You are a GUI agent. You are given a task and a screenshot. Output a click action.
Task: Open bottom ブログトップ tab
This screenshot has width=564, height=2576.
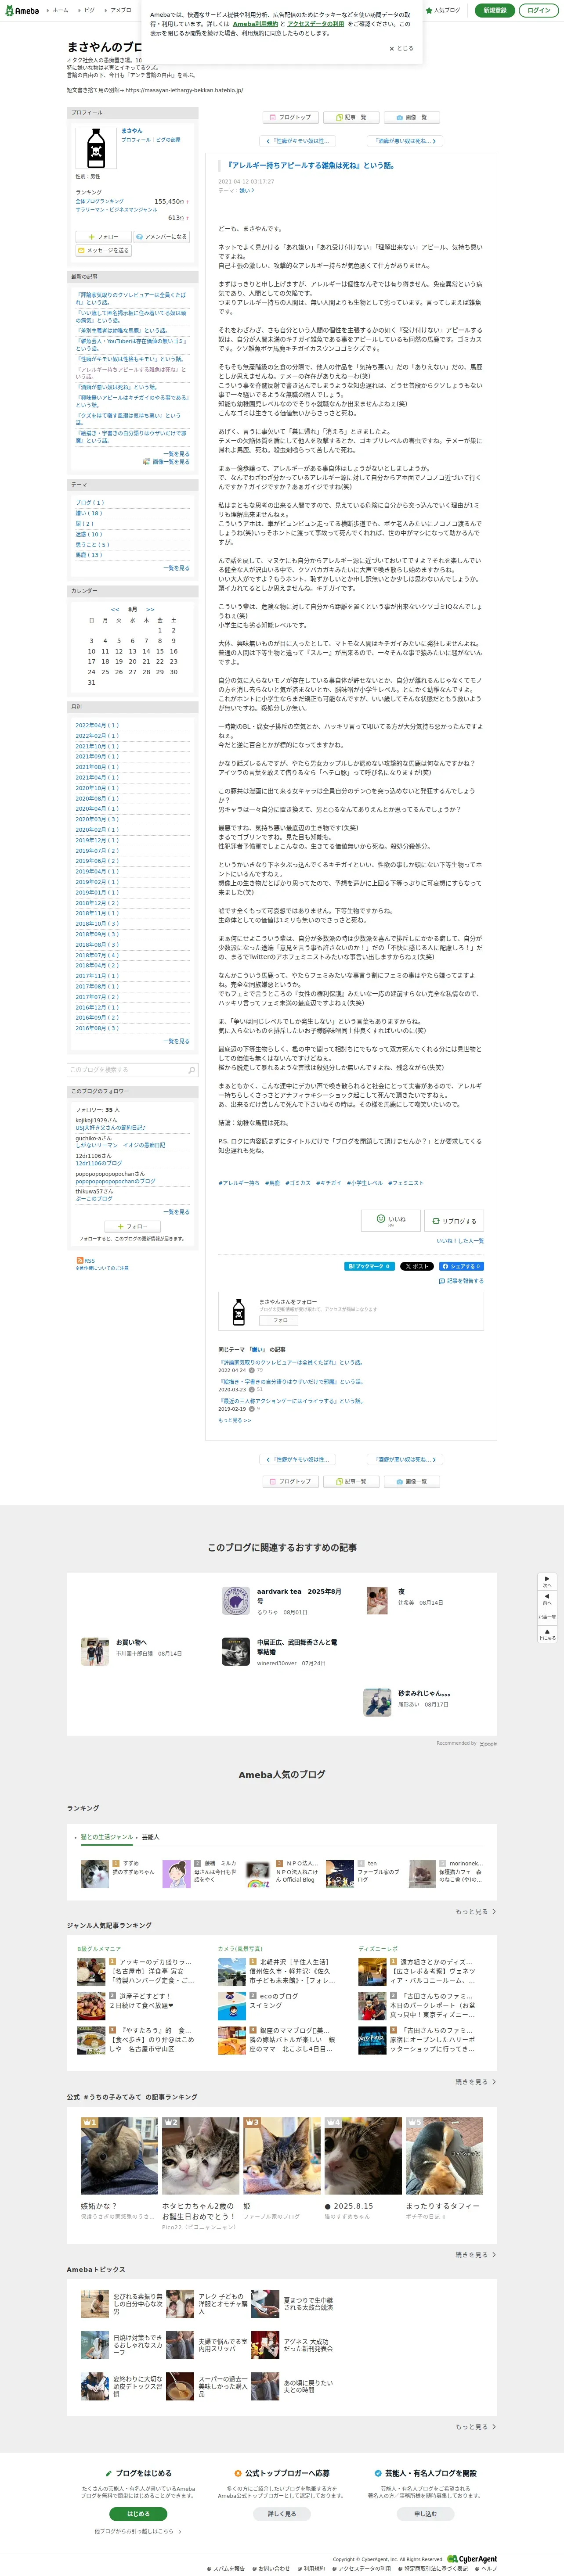[x=291, y=1481]
